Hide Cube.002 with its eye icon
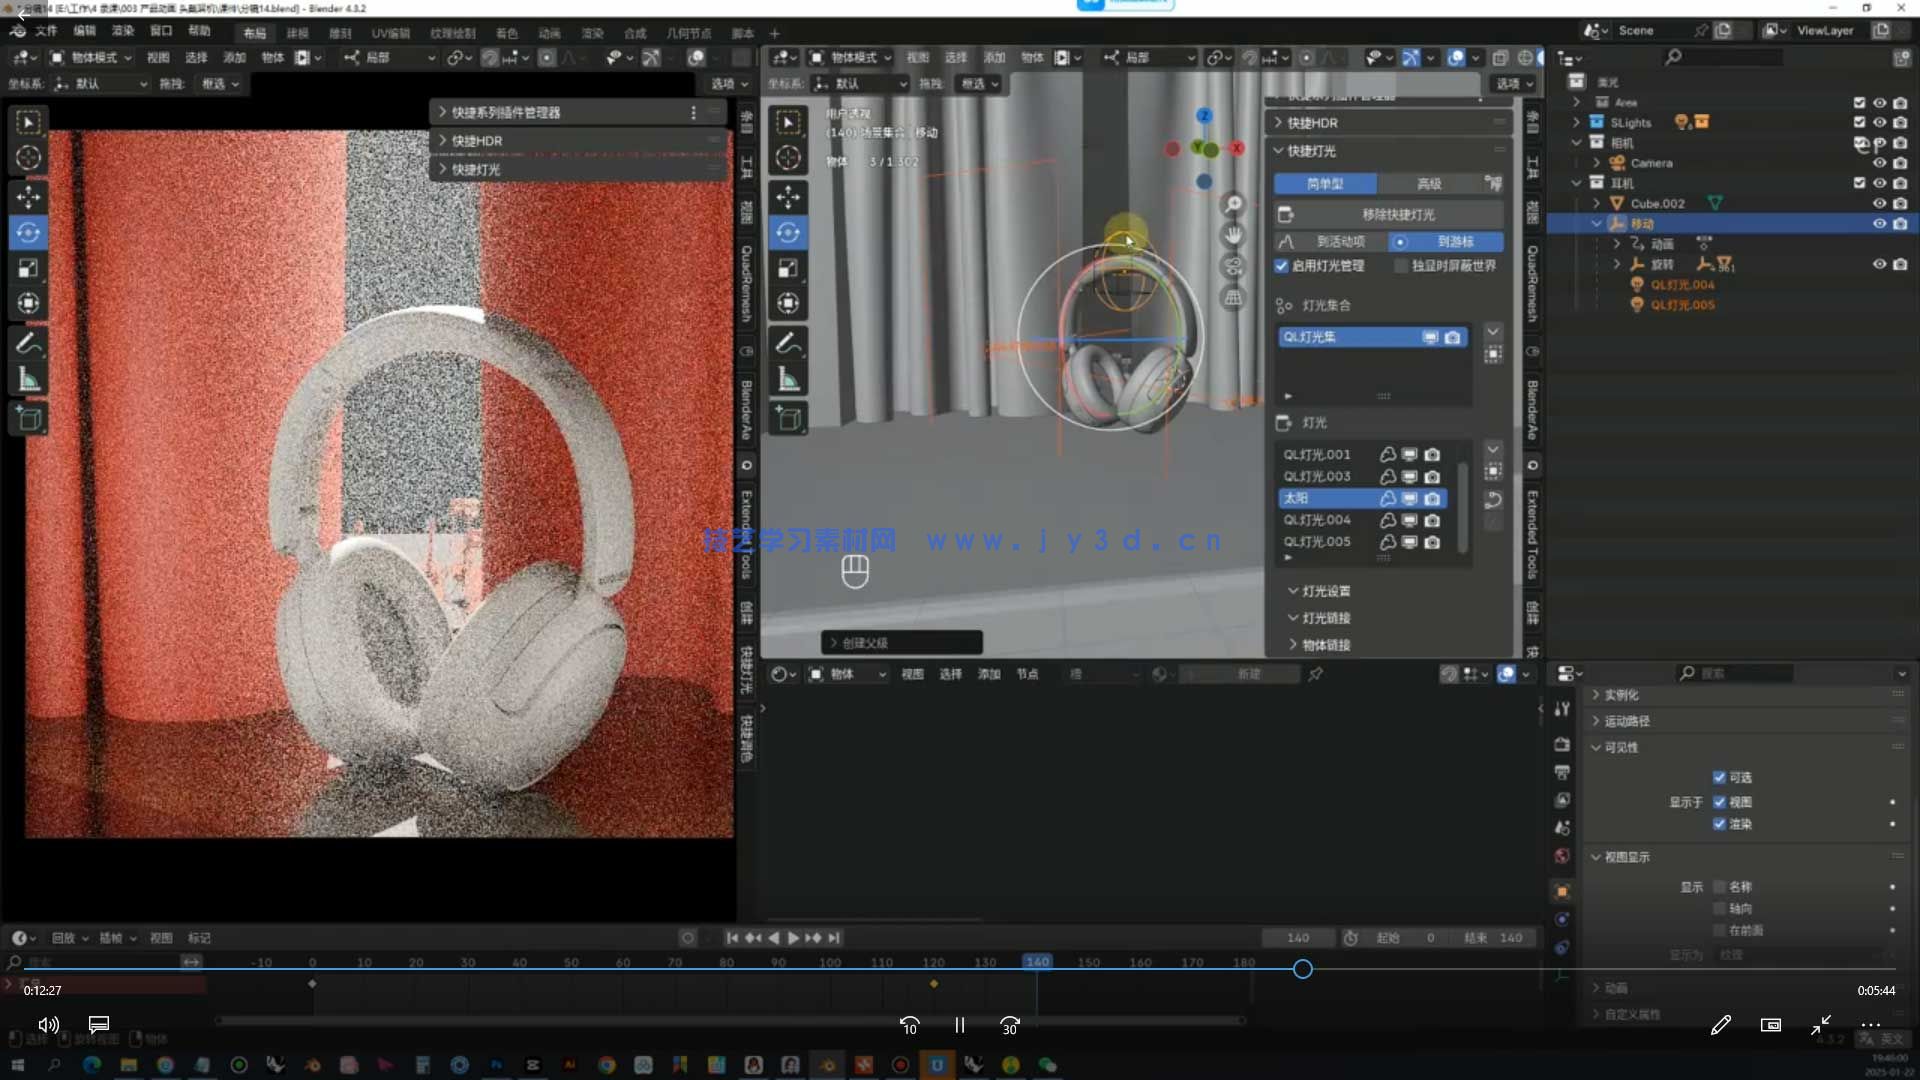 pyautogui.click(x=1879, y=203)
